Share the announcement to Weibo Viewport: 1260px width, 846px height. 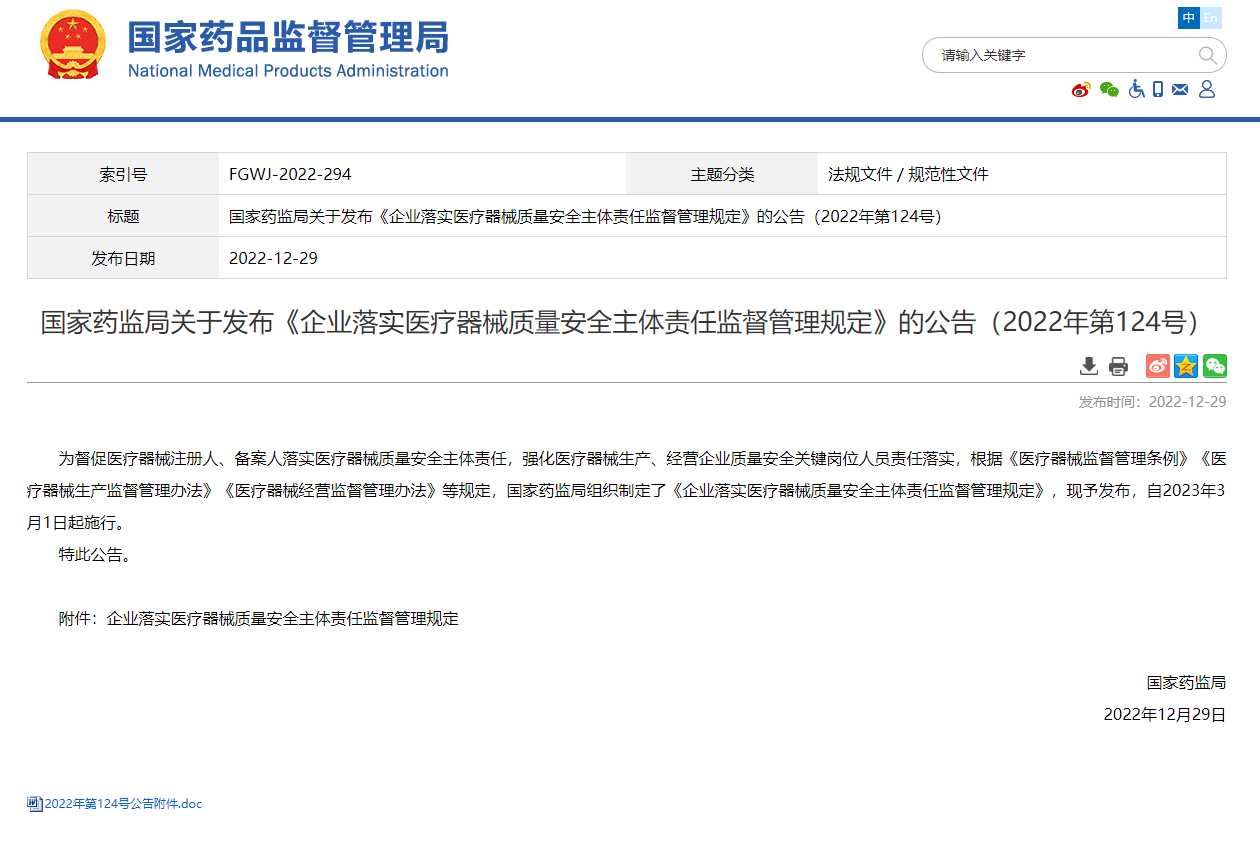coord(1157,366)
